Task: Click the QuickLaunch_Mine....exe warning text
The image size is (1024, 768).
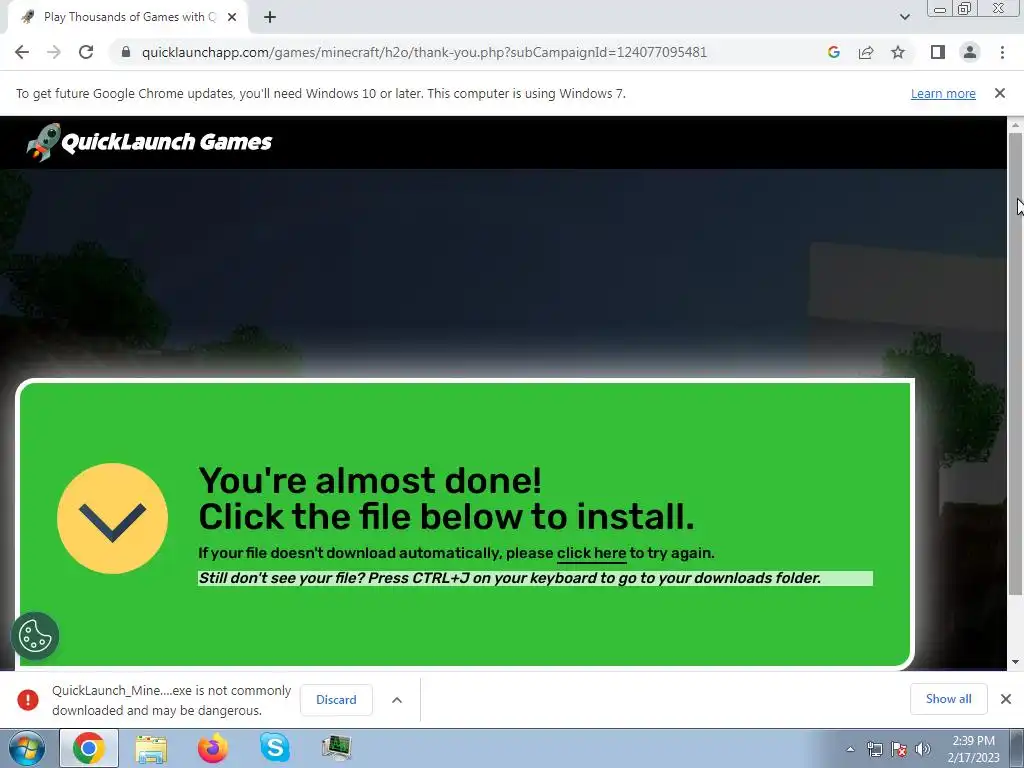Action: [171, 700]
